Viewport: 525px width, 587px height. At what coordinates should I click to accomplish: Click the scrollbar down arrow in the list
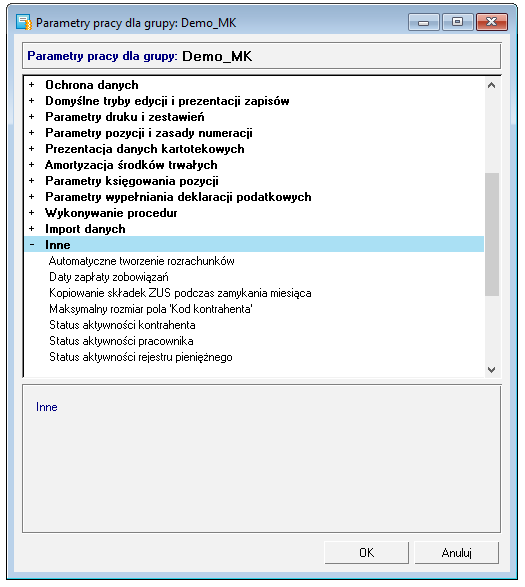coord(492,370)
